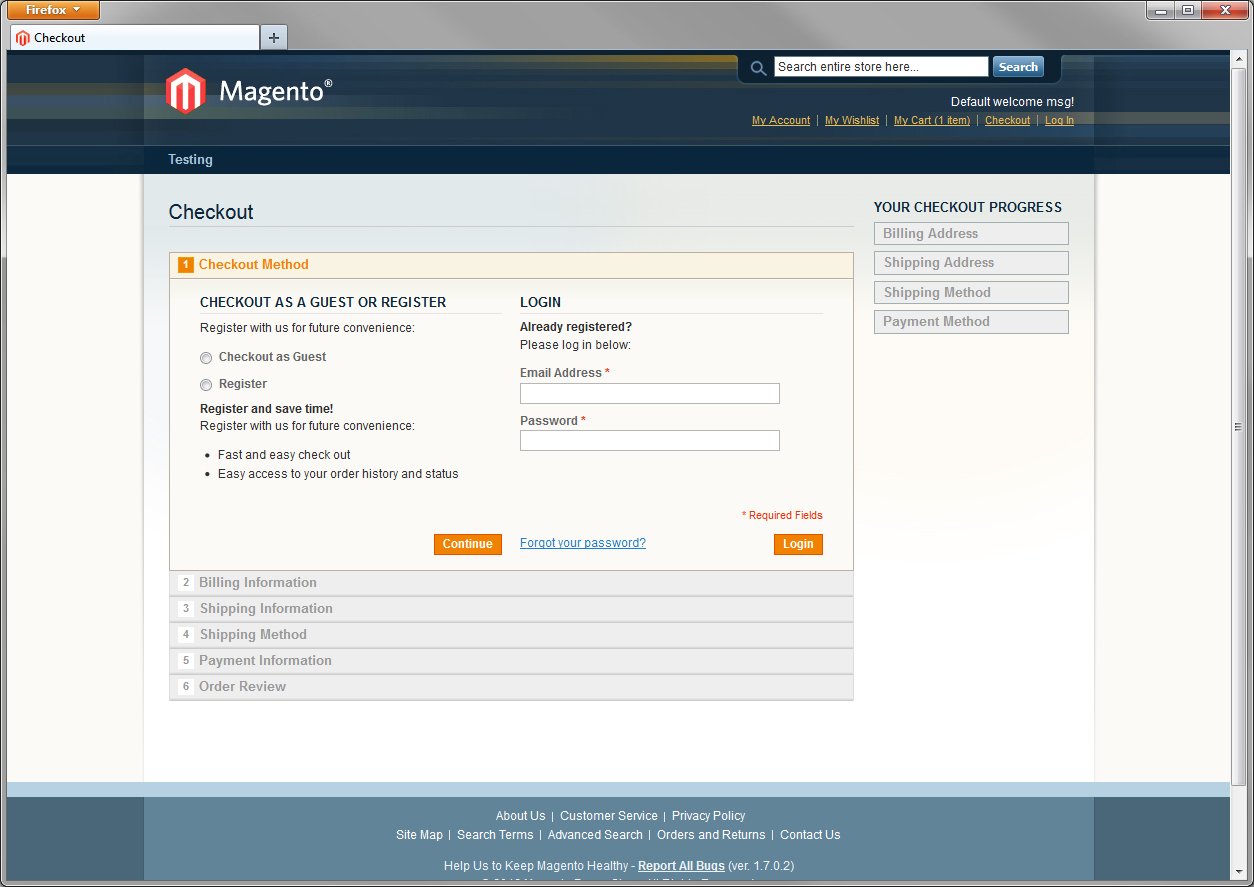Viewport: 1254px width, 887px height.
Task: Click Shipping Method in checkout progress
Action: click(971, 293)
